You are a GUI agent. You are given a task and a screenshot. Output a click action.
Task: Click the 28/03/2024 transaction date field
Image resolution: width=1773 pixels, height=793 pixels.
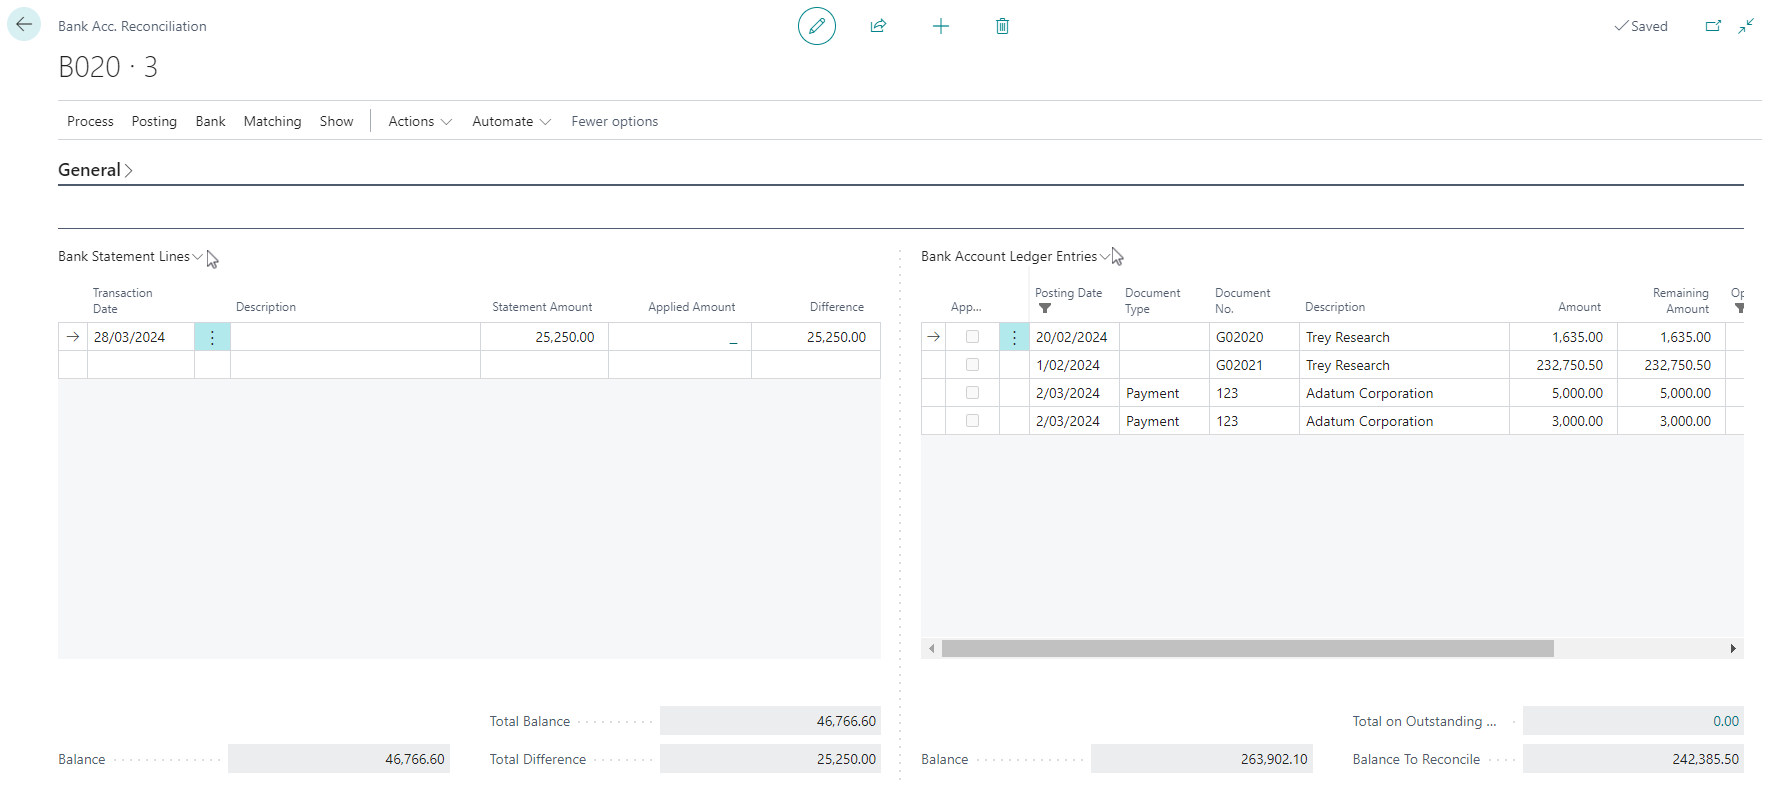[x=141, y=337]
